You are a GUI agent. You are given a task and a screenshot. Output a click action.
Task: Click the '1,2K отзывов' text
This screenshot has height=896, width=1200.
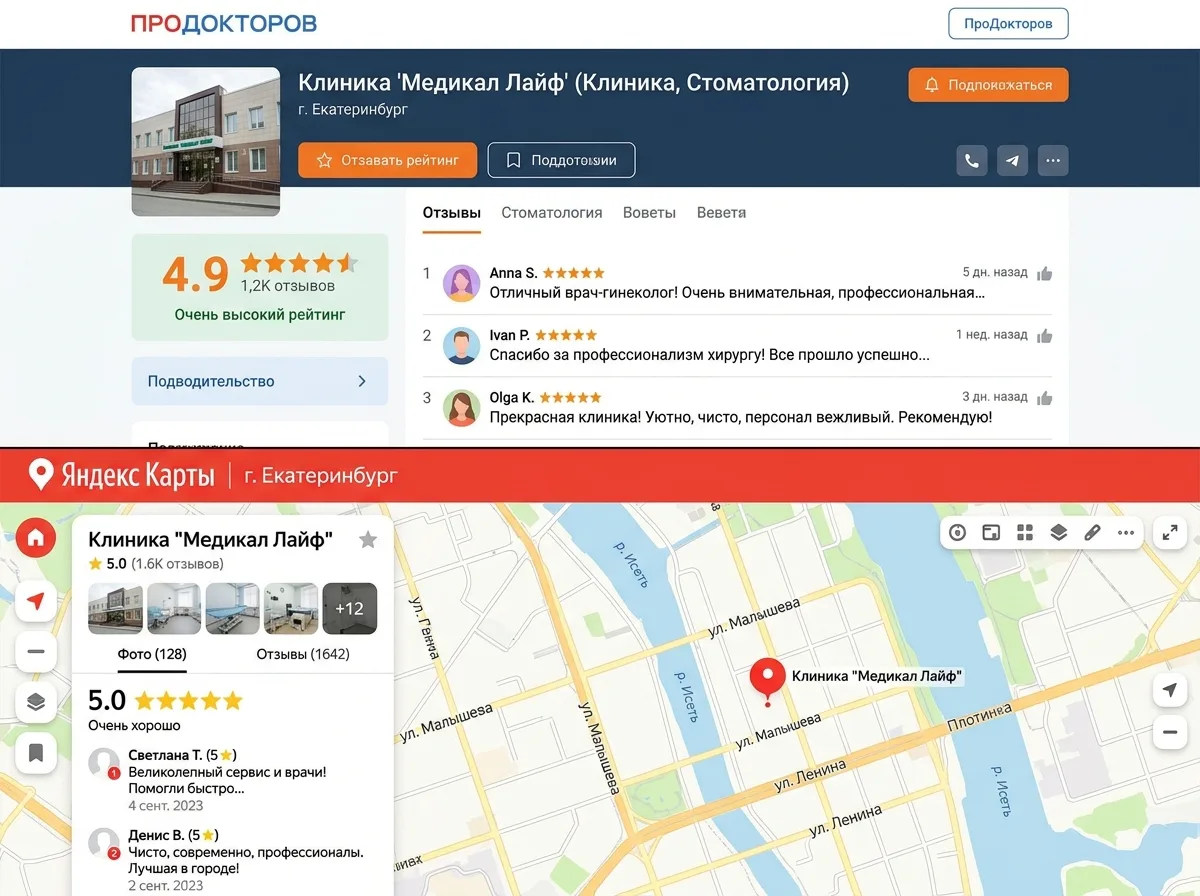pyautogui.click(x=288, y=286)
